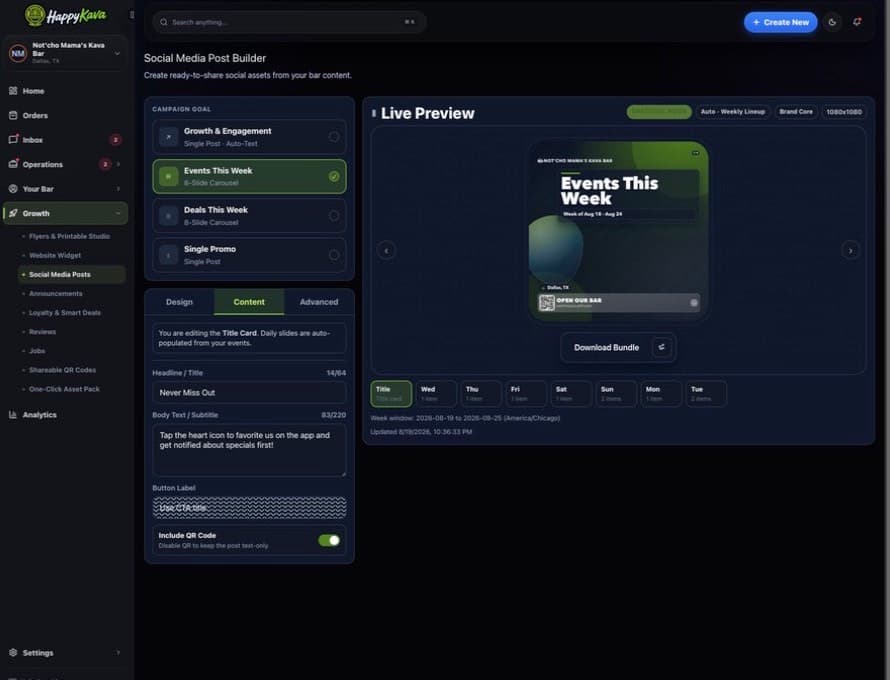Click the Operations icon in the sidebar
890x680 pixels.
pos(13,164)
